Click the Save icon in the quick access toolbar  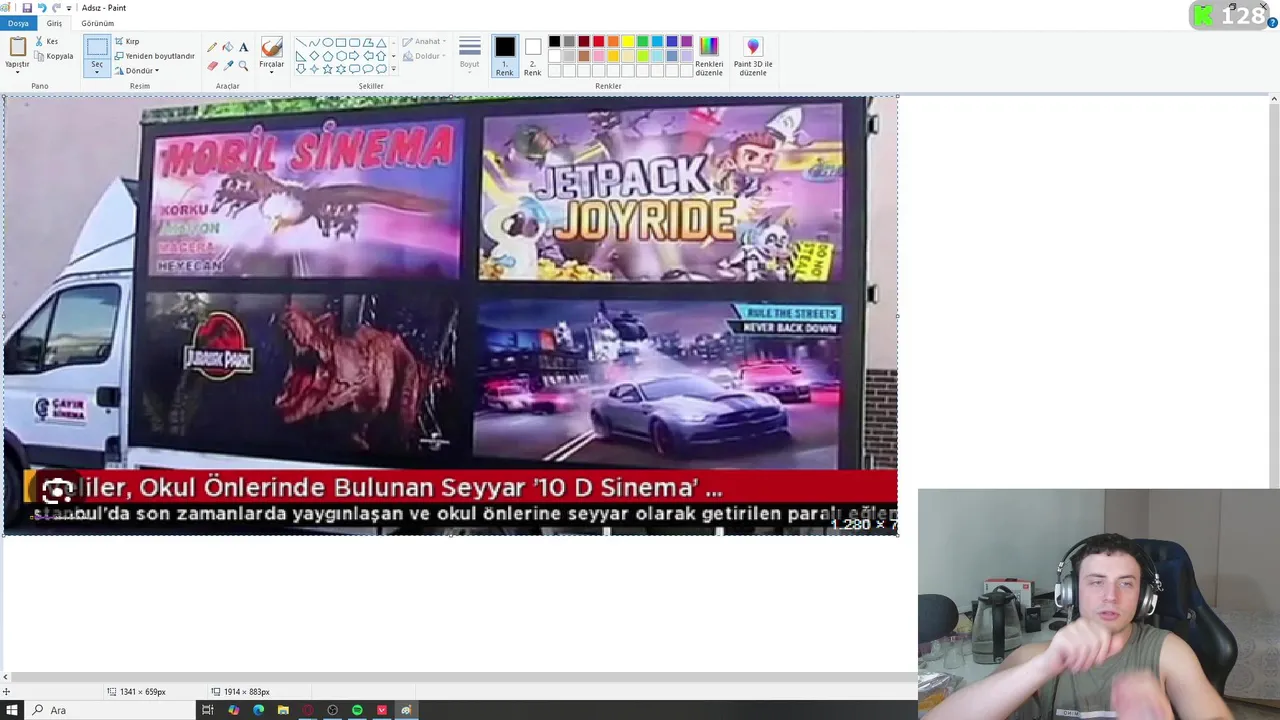click(27, 8)
